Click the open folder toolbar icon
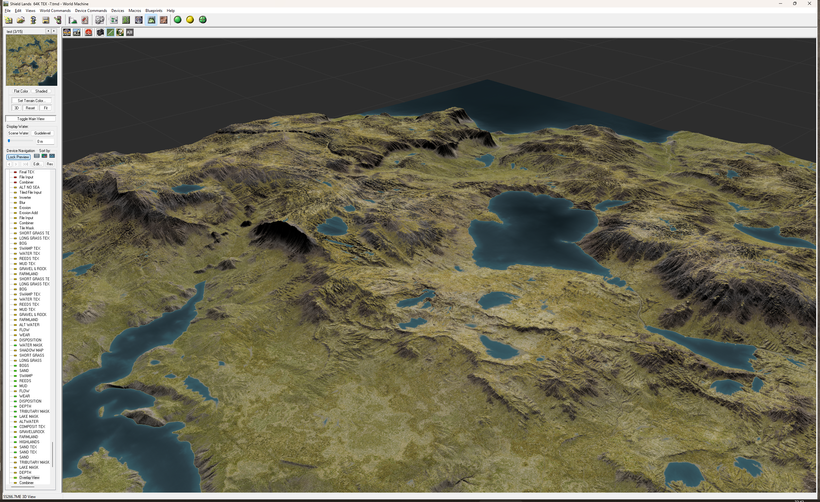Viewport: 820px width, 502px height. (x=21, y=20)
